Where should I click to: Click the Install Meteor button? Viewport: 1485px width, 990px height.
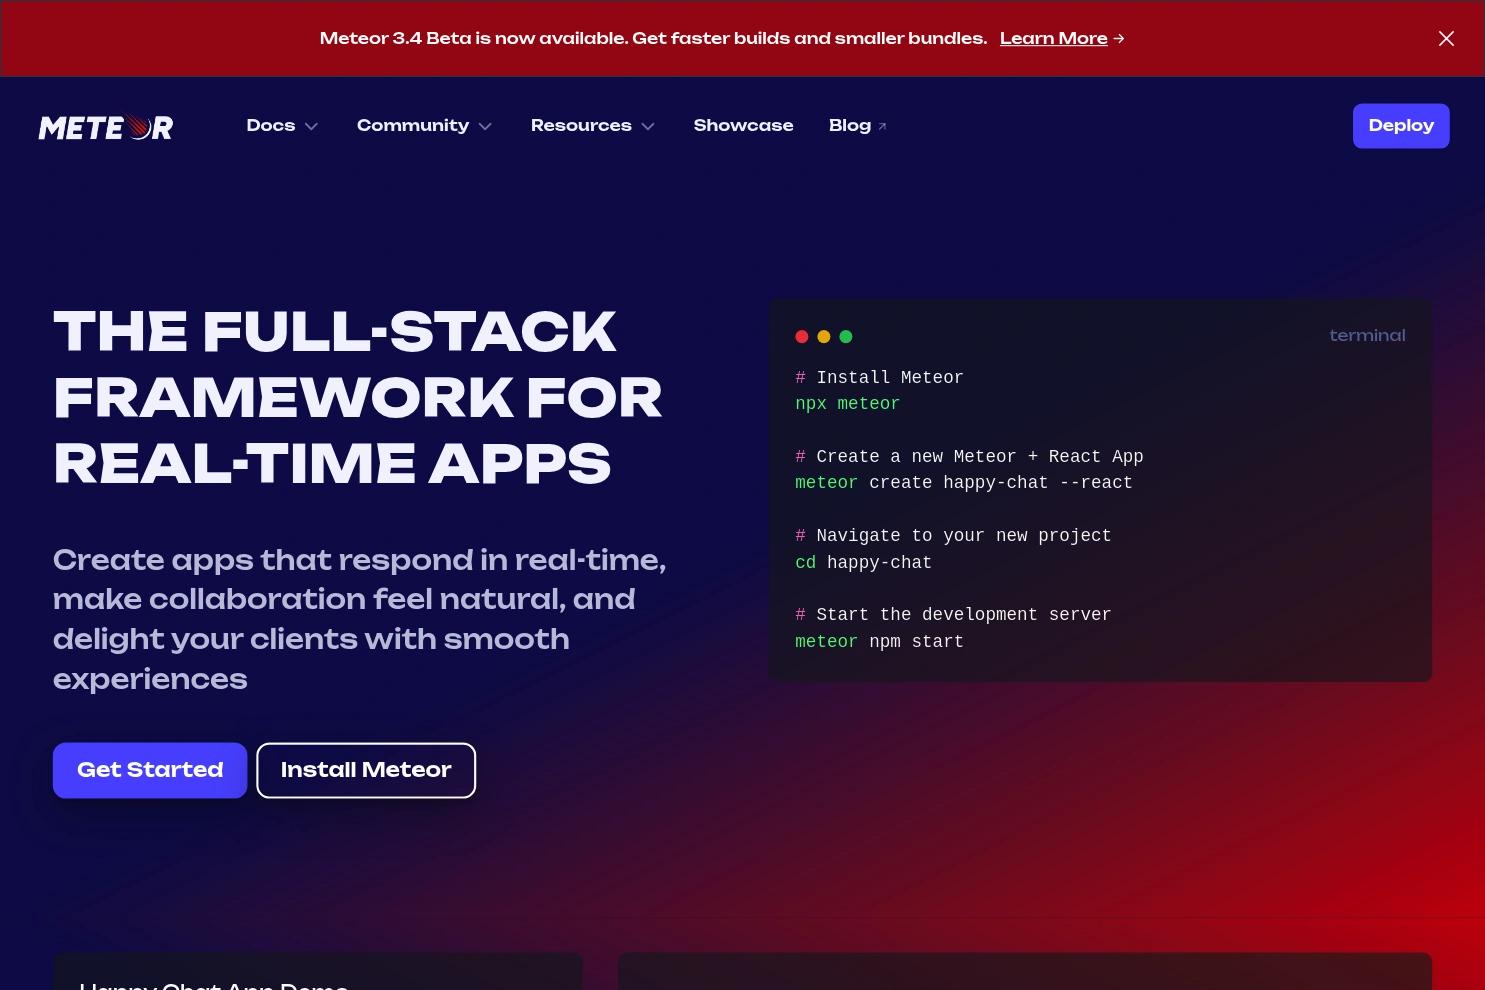[x=366, y=770]
